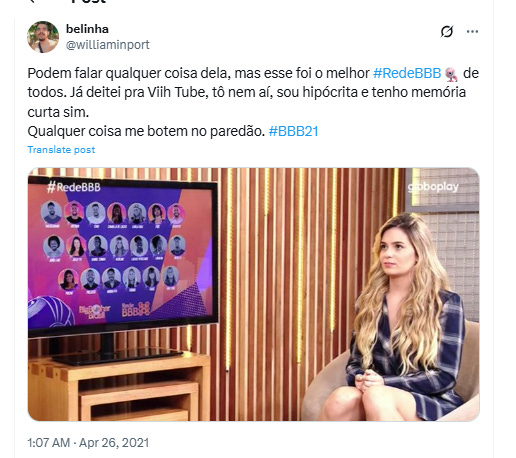Click Translate post

point(61,150)
